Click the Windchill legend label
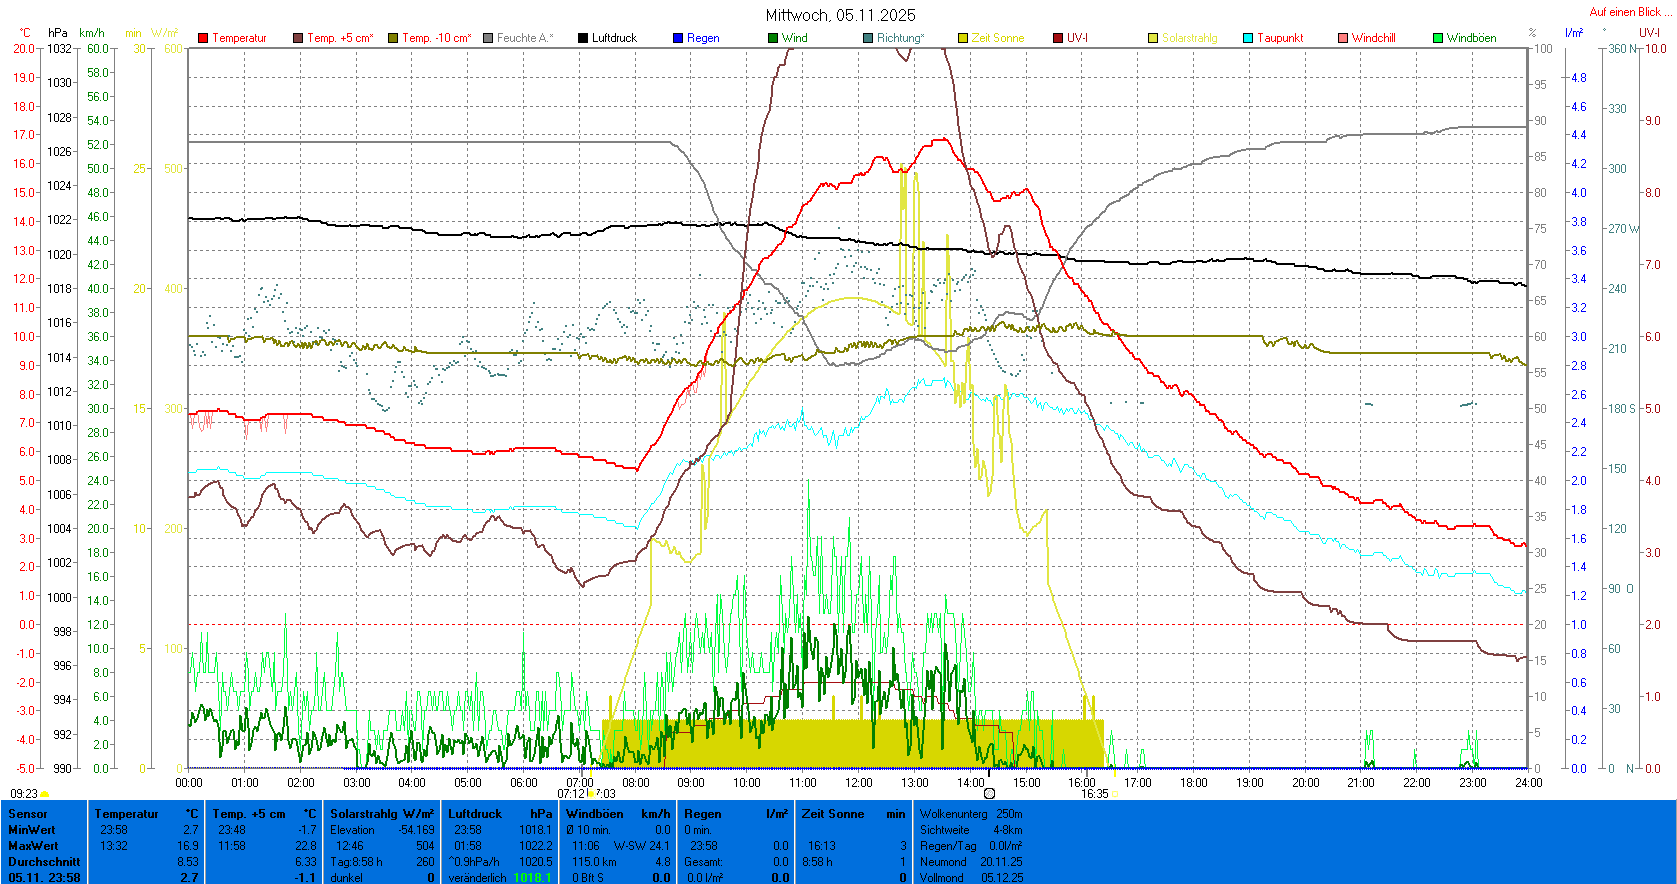The width and height of the screenshot is (1677, 884). (1373, 38)
